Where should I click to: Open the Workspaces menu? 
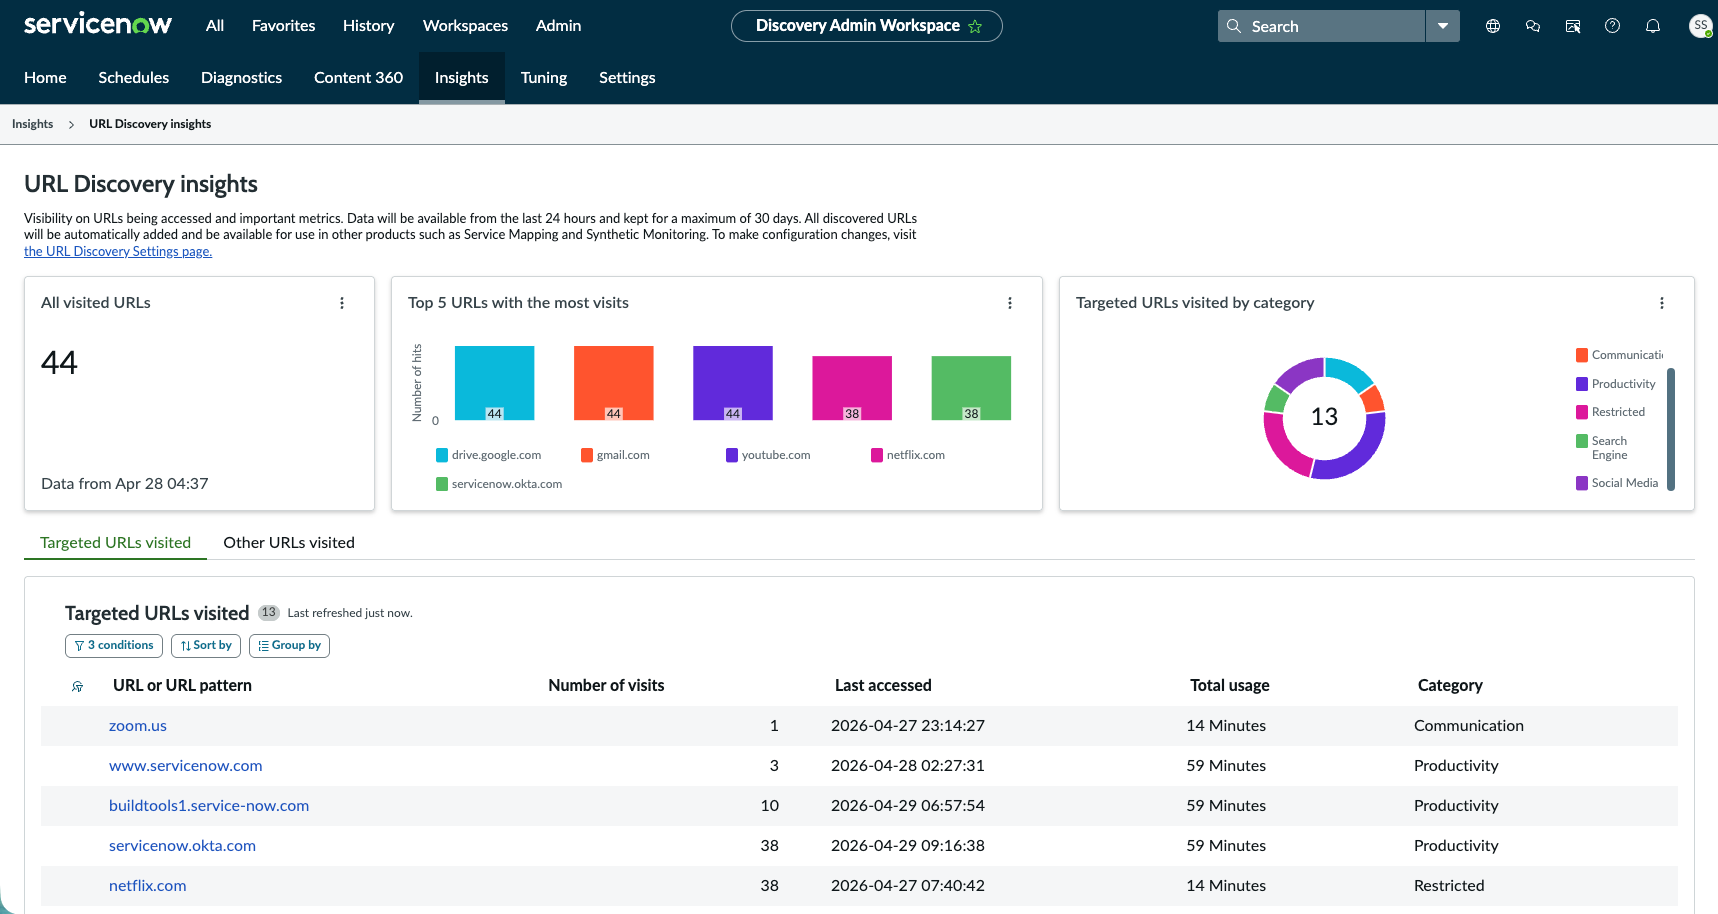point(465,26)
